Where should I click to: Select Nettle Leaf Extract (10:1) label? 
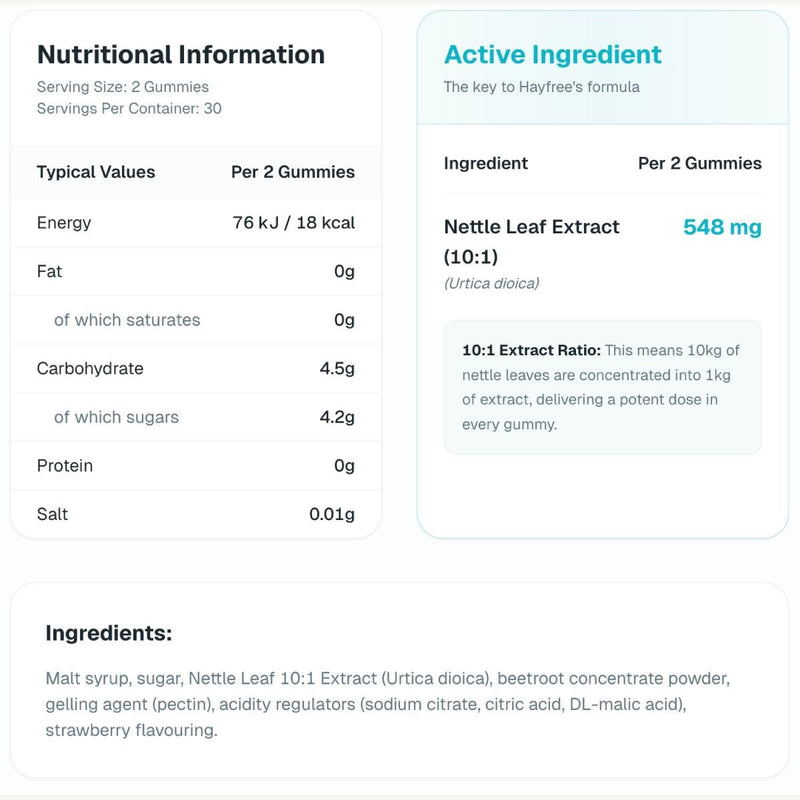tap(531, 241)
